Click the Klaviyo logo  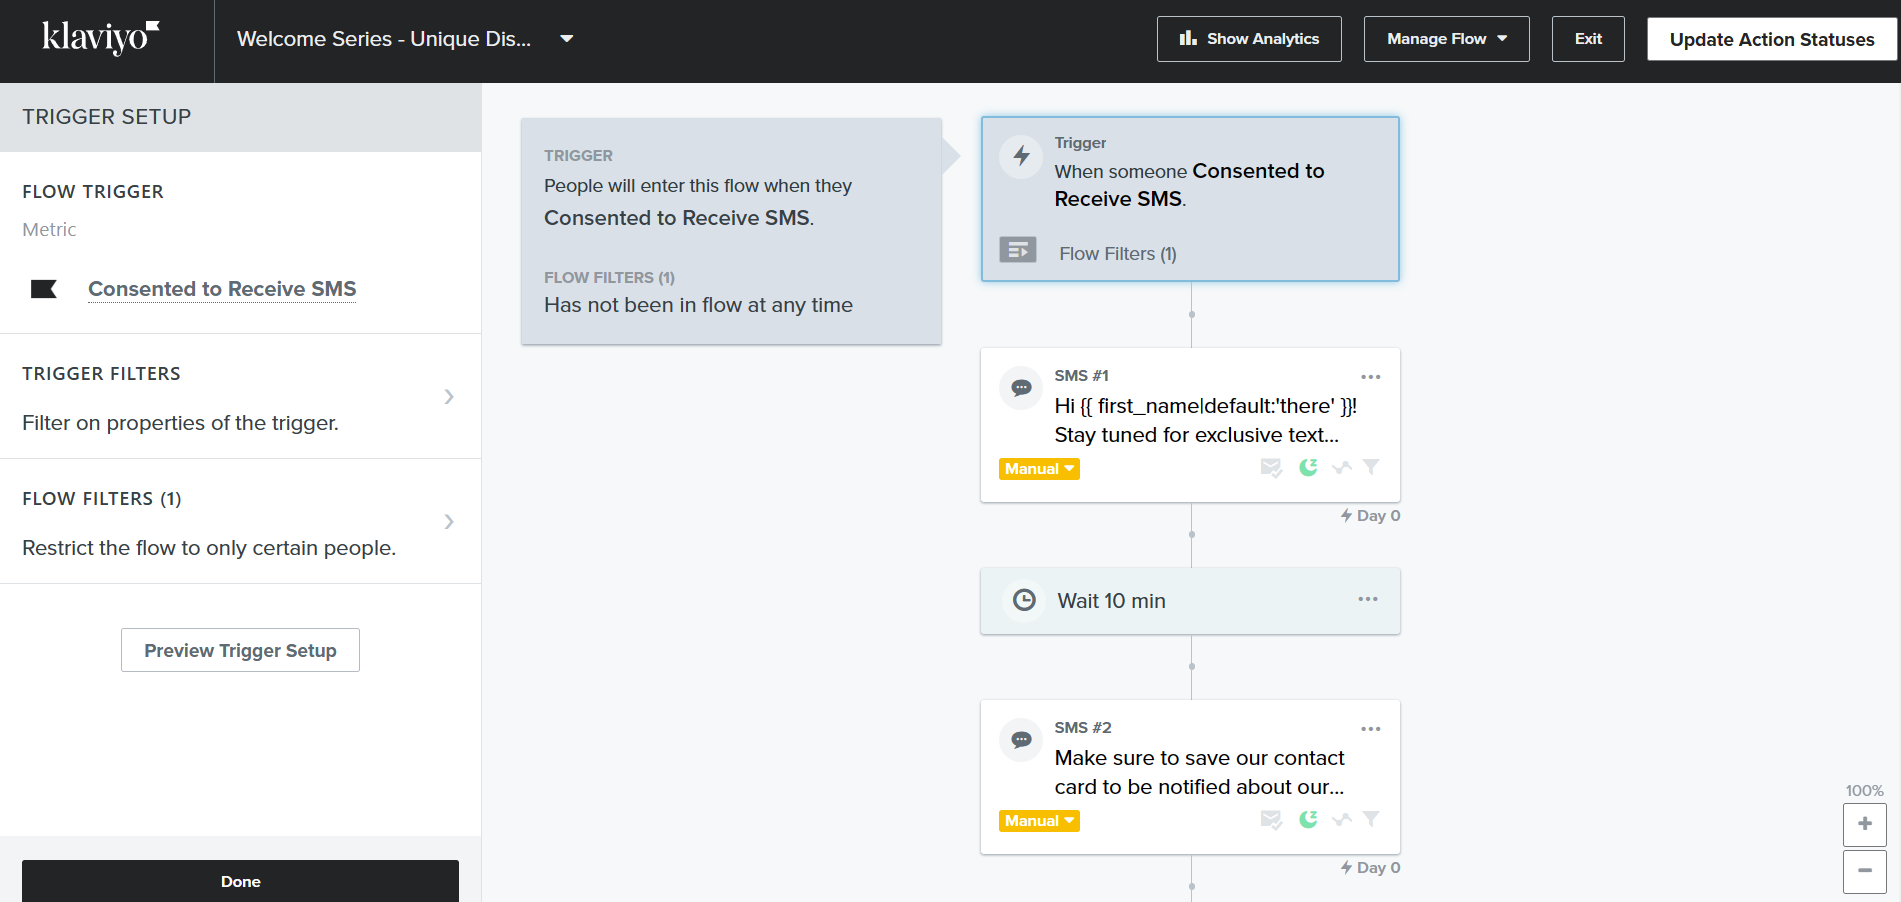pyautogui.click(x=100, y=38)
